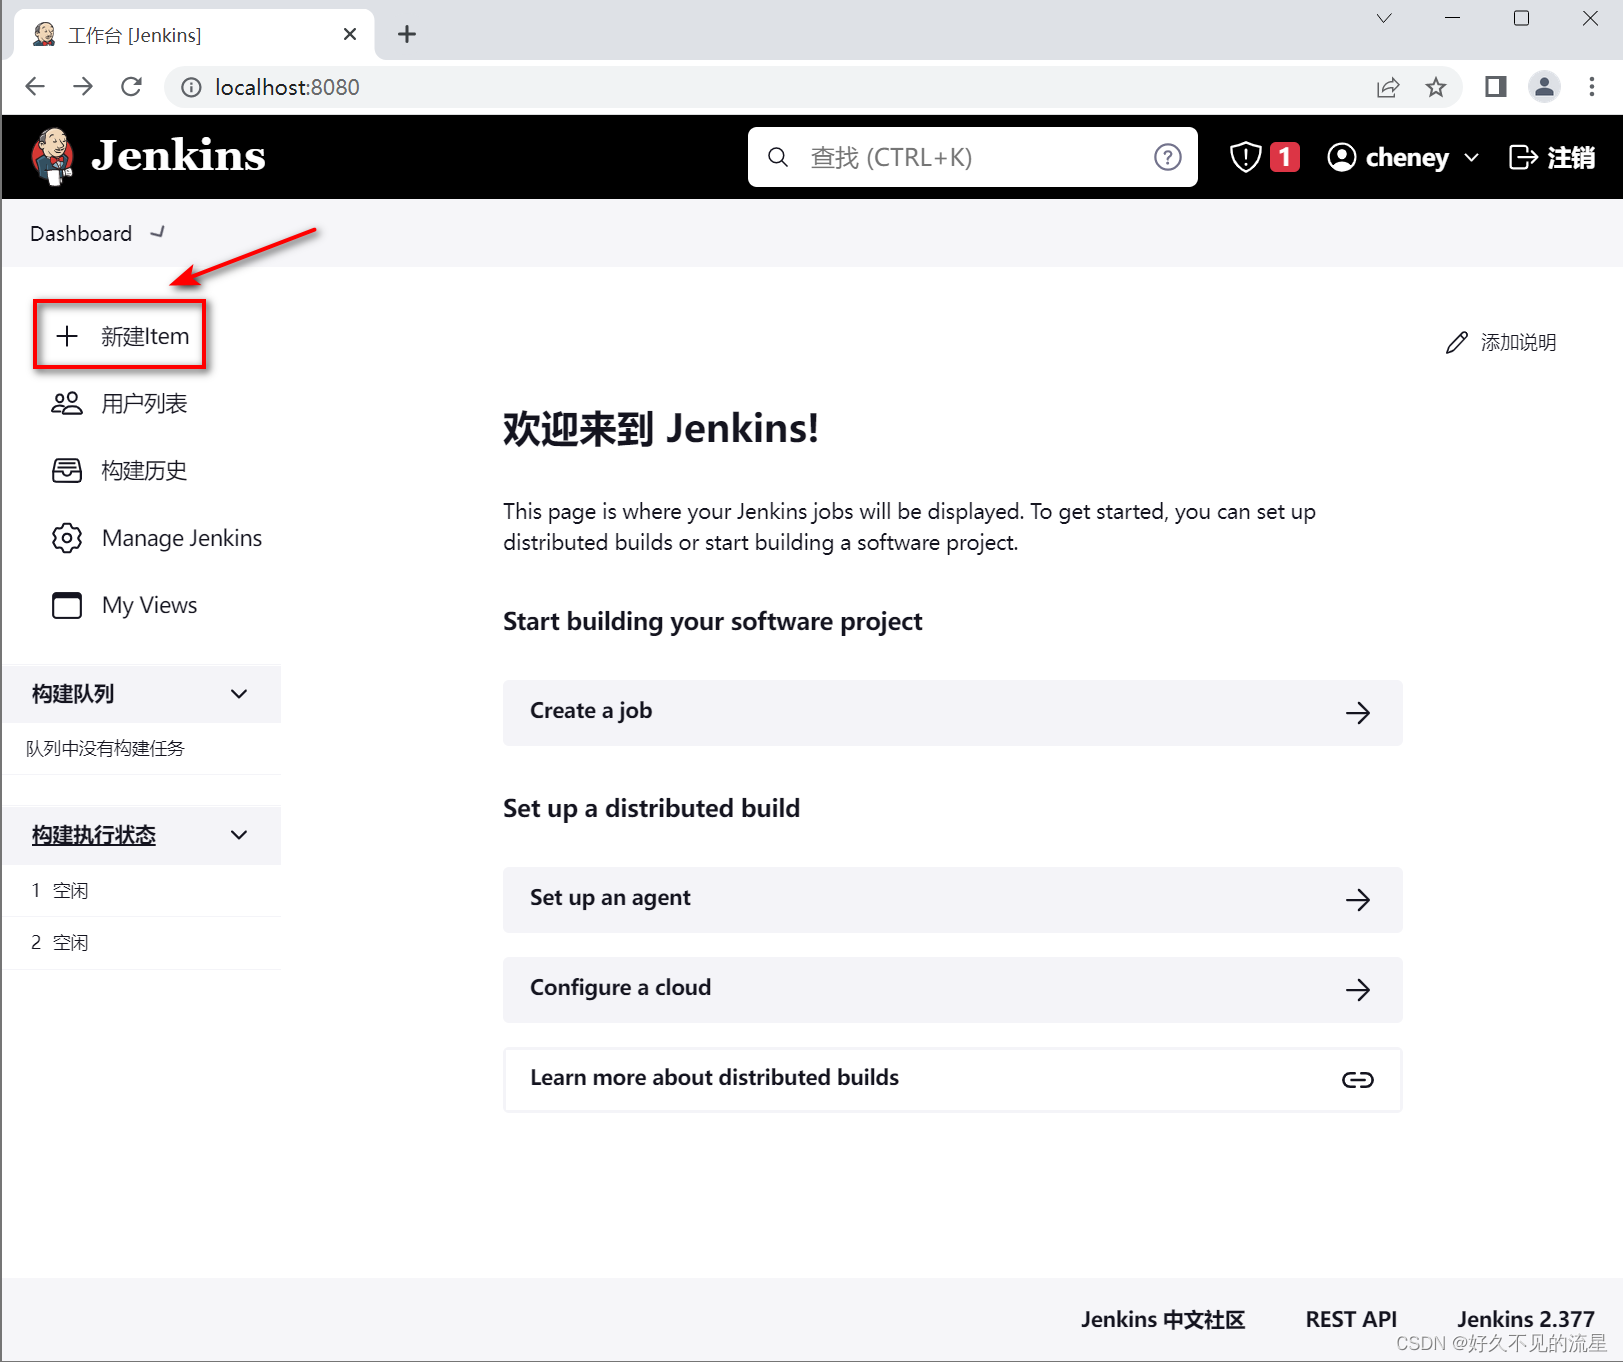The width and height of the screenshot is (1623, 1362).
Task: Click the red security alert badge 1
Action: (1284, 157)
